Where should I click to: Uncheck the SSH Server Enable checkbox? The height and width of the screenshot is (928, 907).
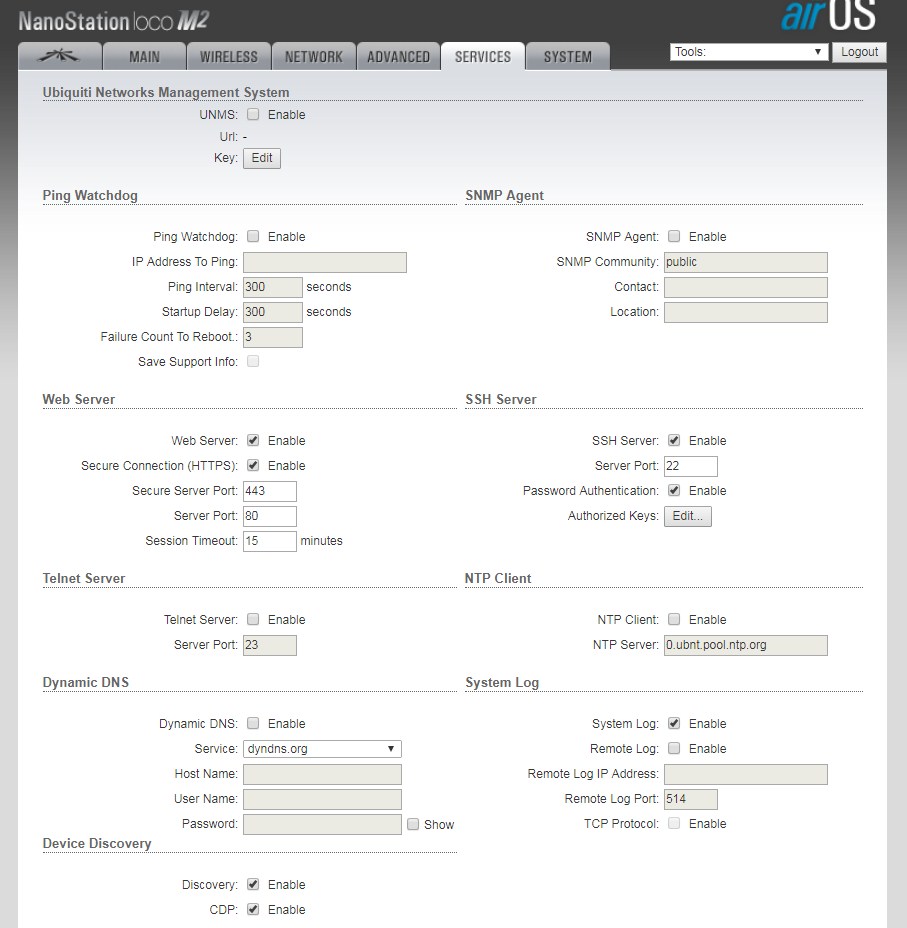(674, 440)
